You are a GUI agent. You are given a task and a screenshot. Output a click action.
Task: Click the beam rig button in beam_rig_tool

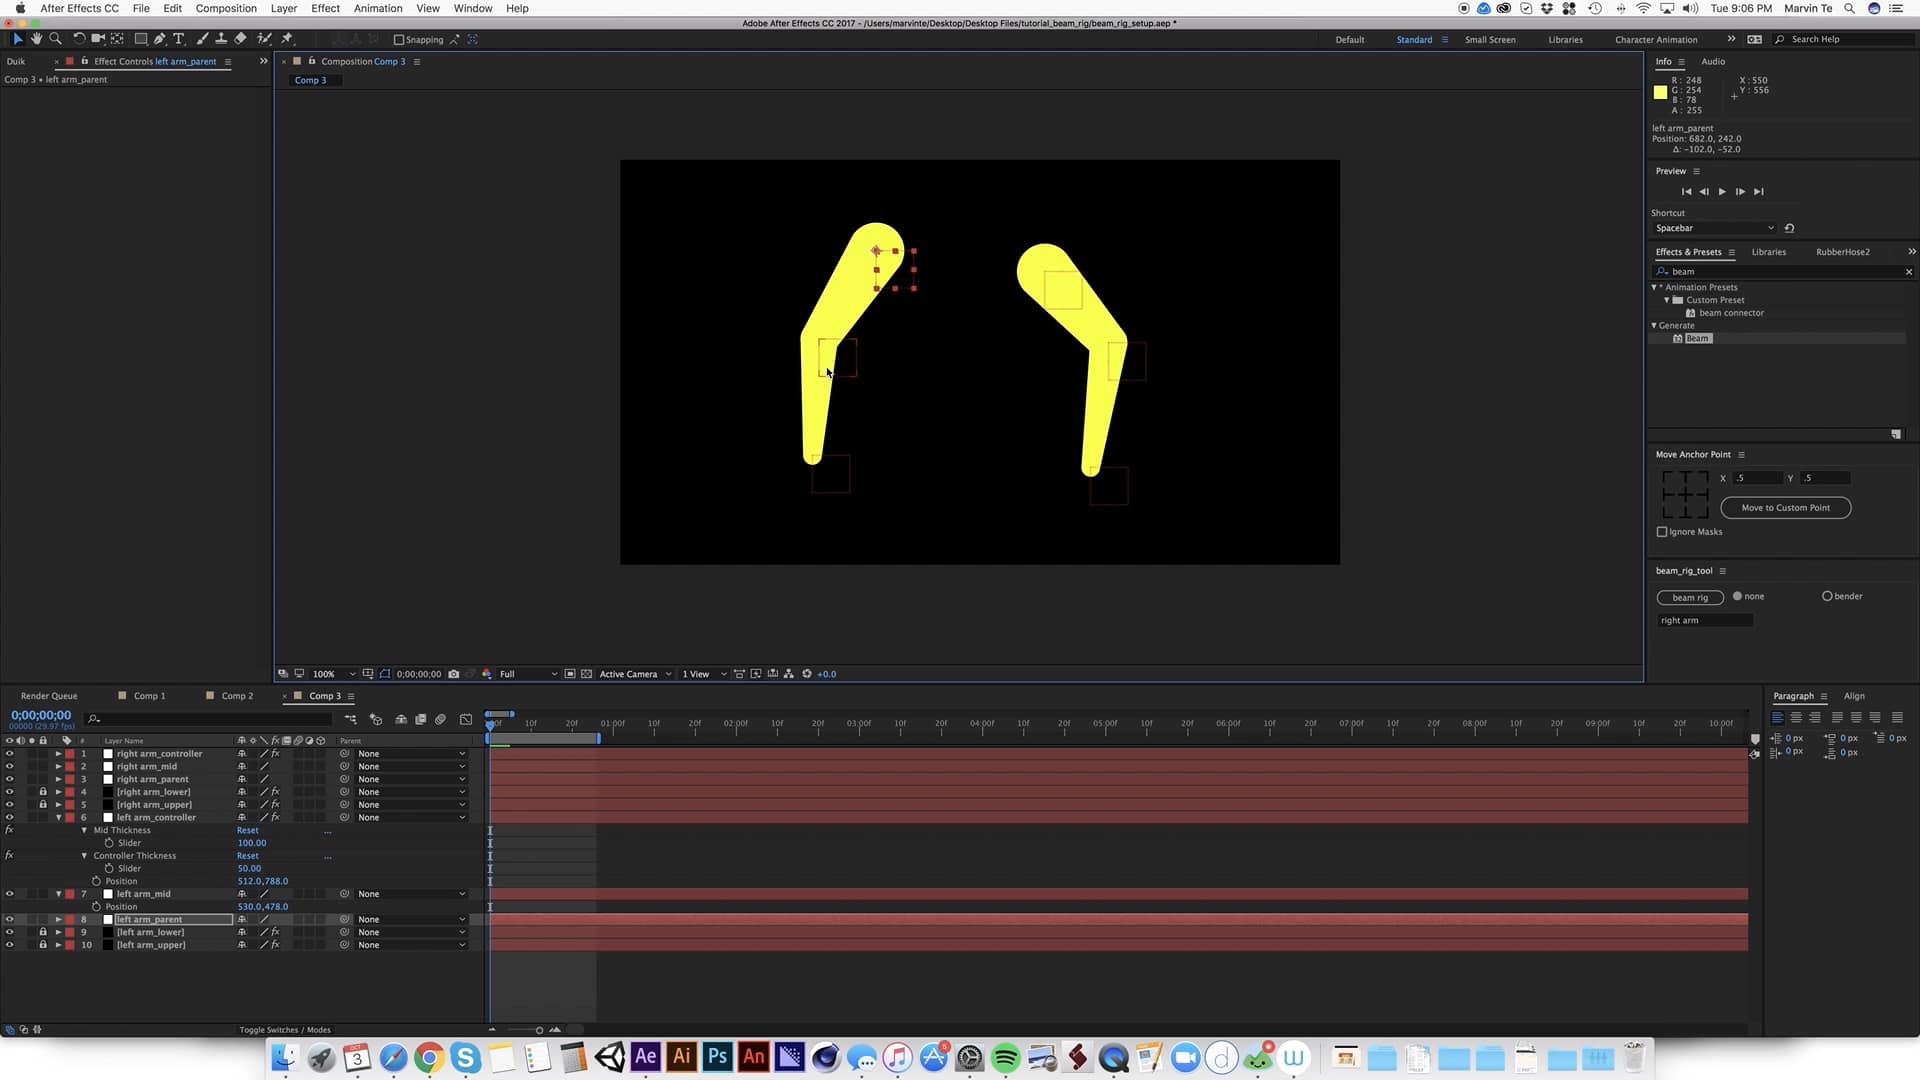click(x=1690, y=597)
